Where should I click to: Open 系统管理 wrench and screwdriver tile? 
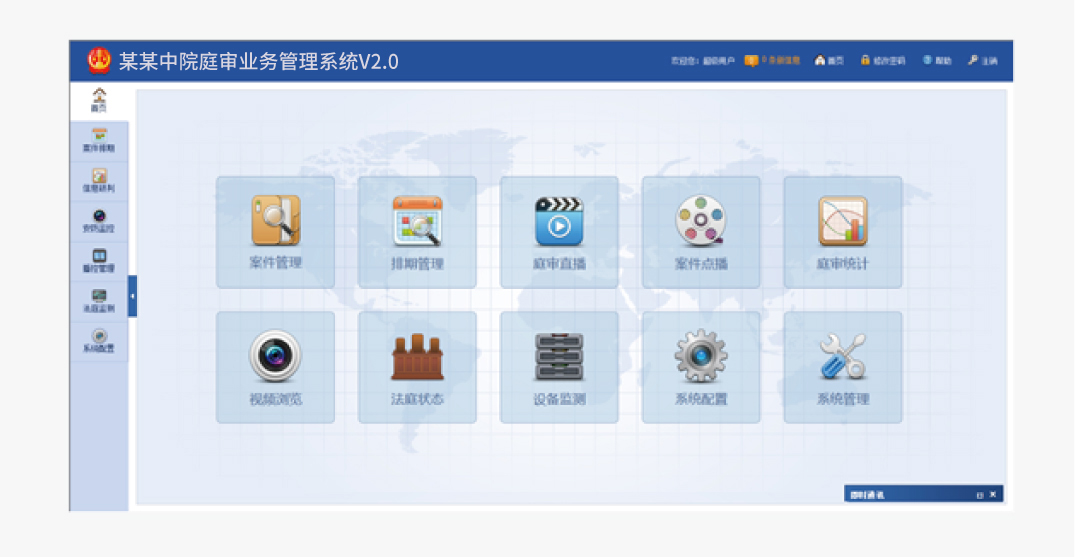[x=842, y=366]
